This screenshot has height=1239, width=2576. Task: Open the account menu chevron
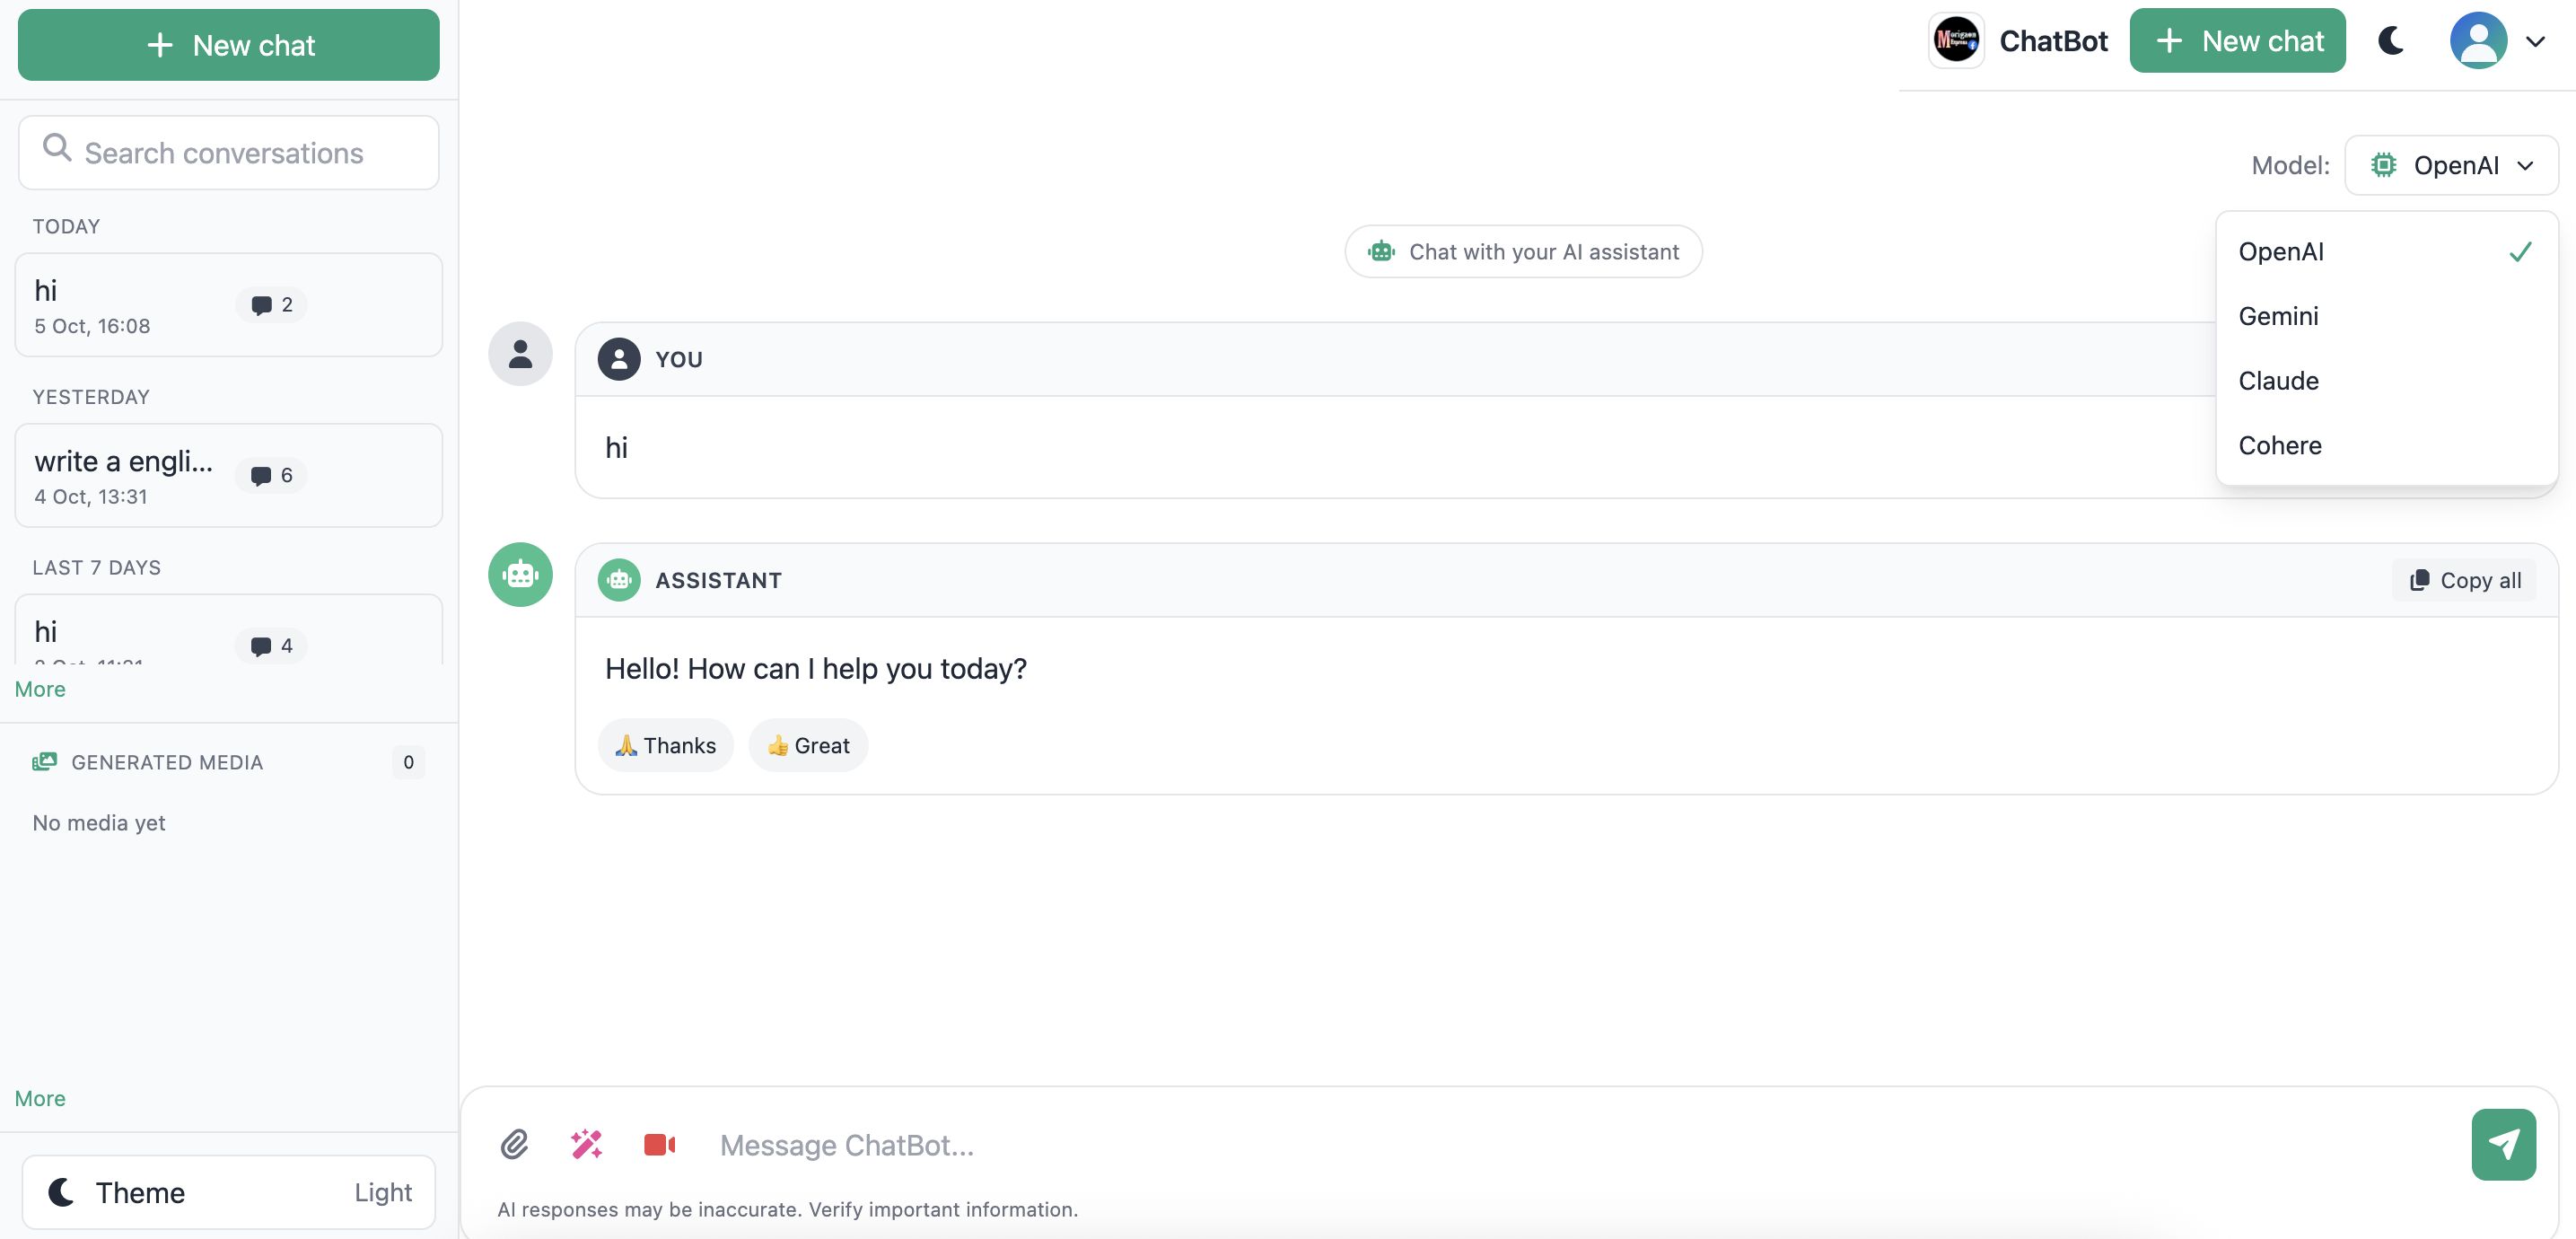[x=2535, y=42]
